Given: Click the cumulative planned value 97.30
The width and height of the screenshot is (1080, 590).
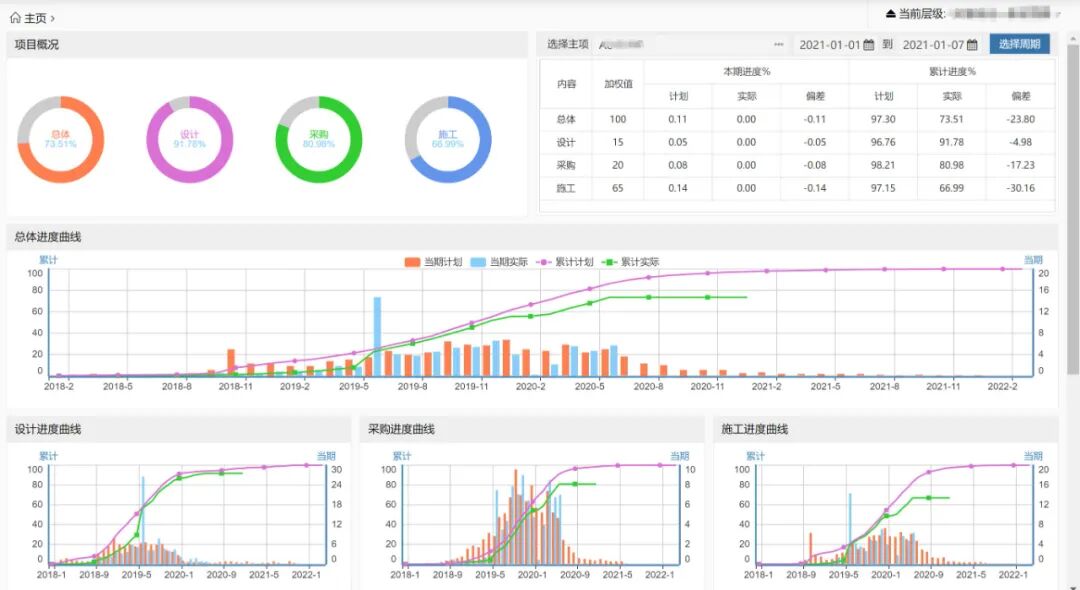Looking at the screenshot, I should 883,119.
